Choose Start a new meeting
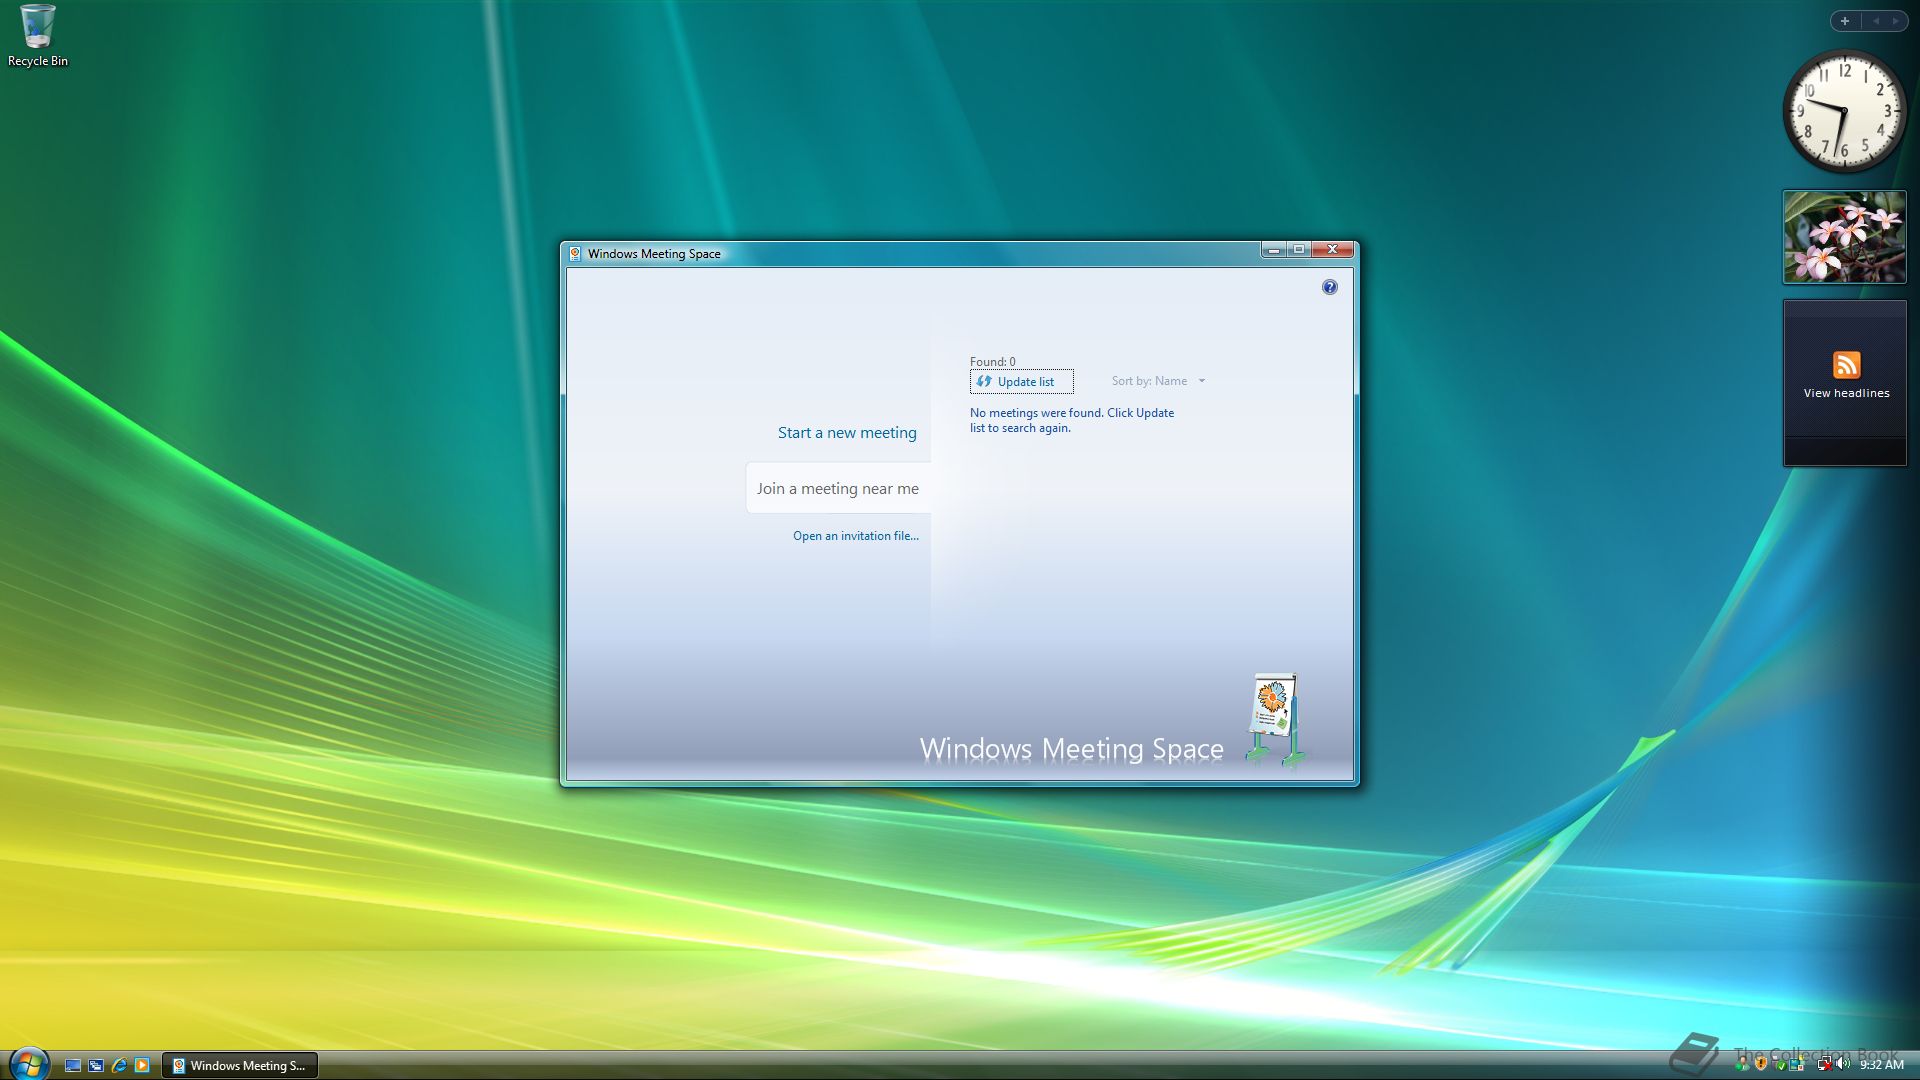Image resolution: width=1920 pixels, height=1080 pixels. (x=847, y=433)
